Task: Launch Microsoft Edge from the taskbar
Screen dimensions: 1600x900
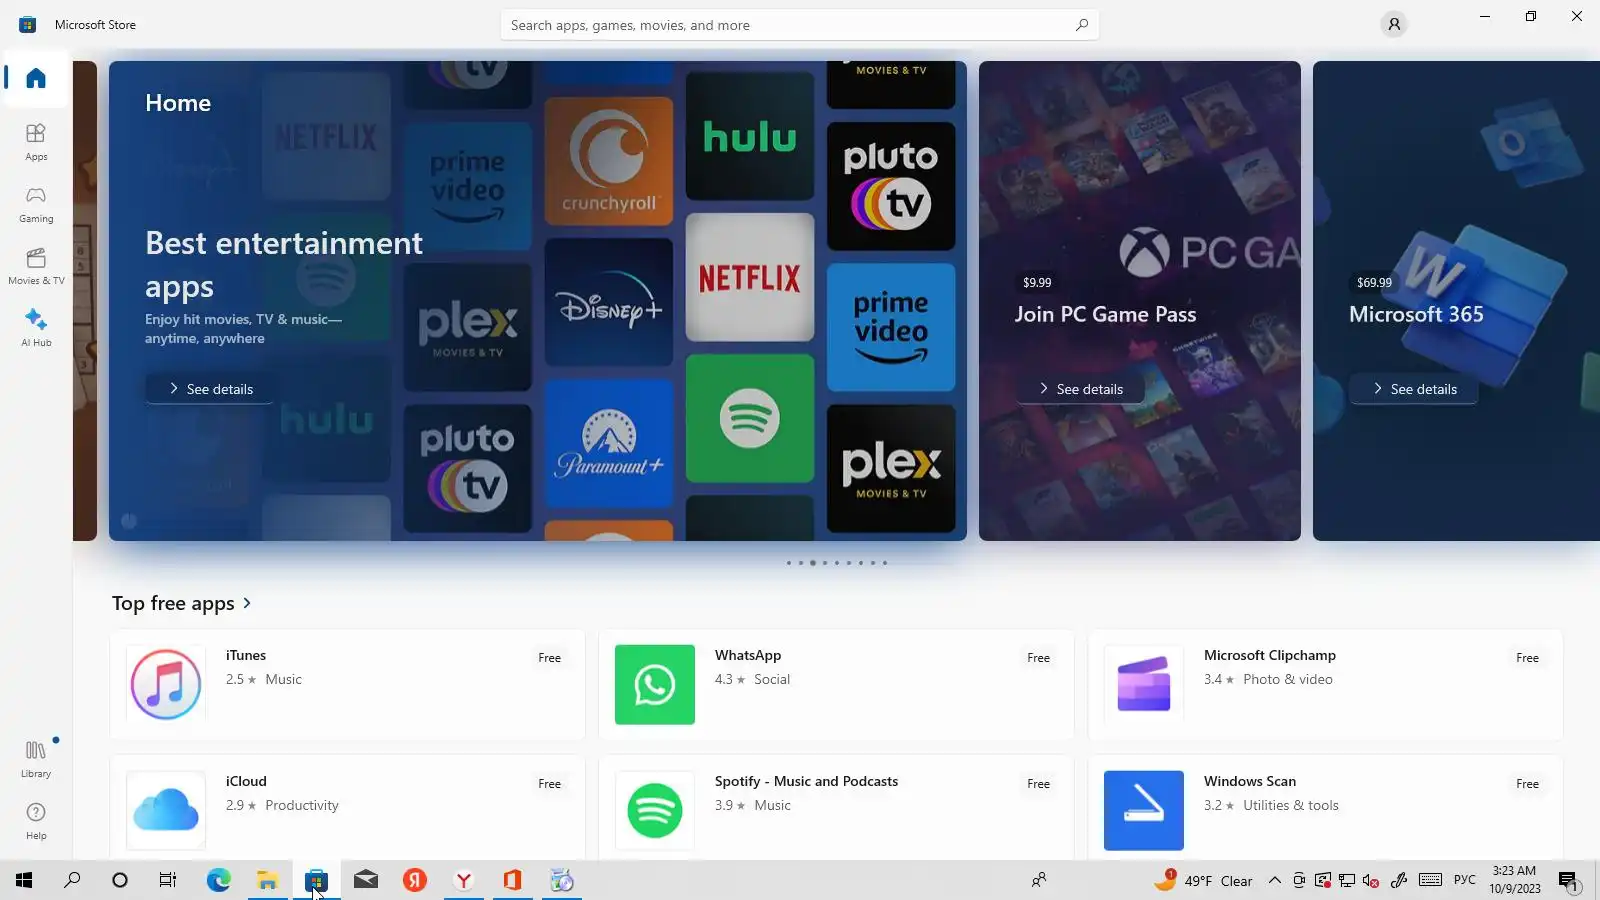Action: tap(218, 880)
